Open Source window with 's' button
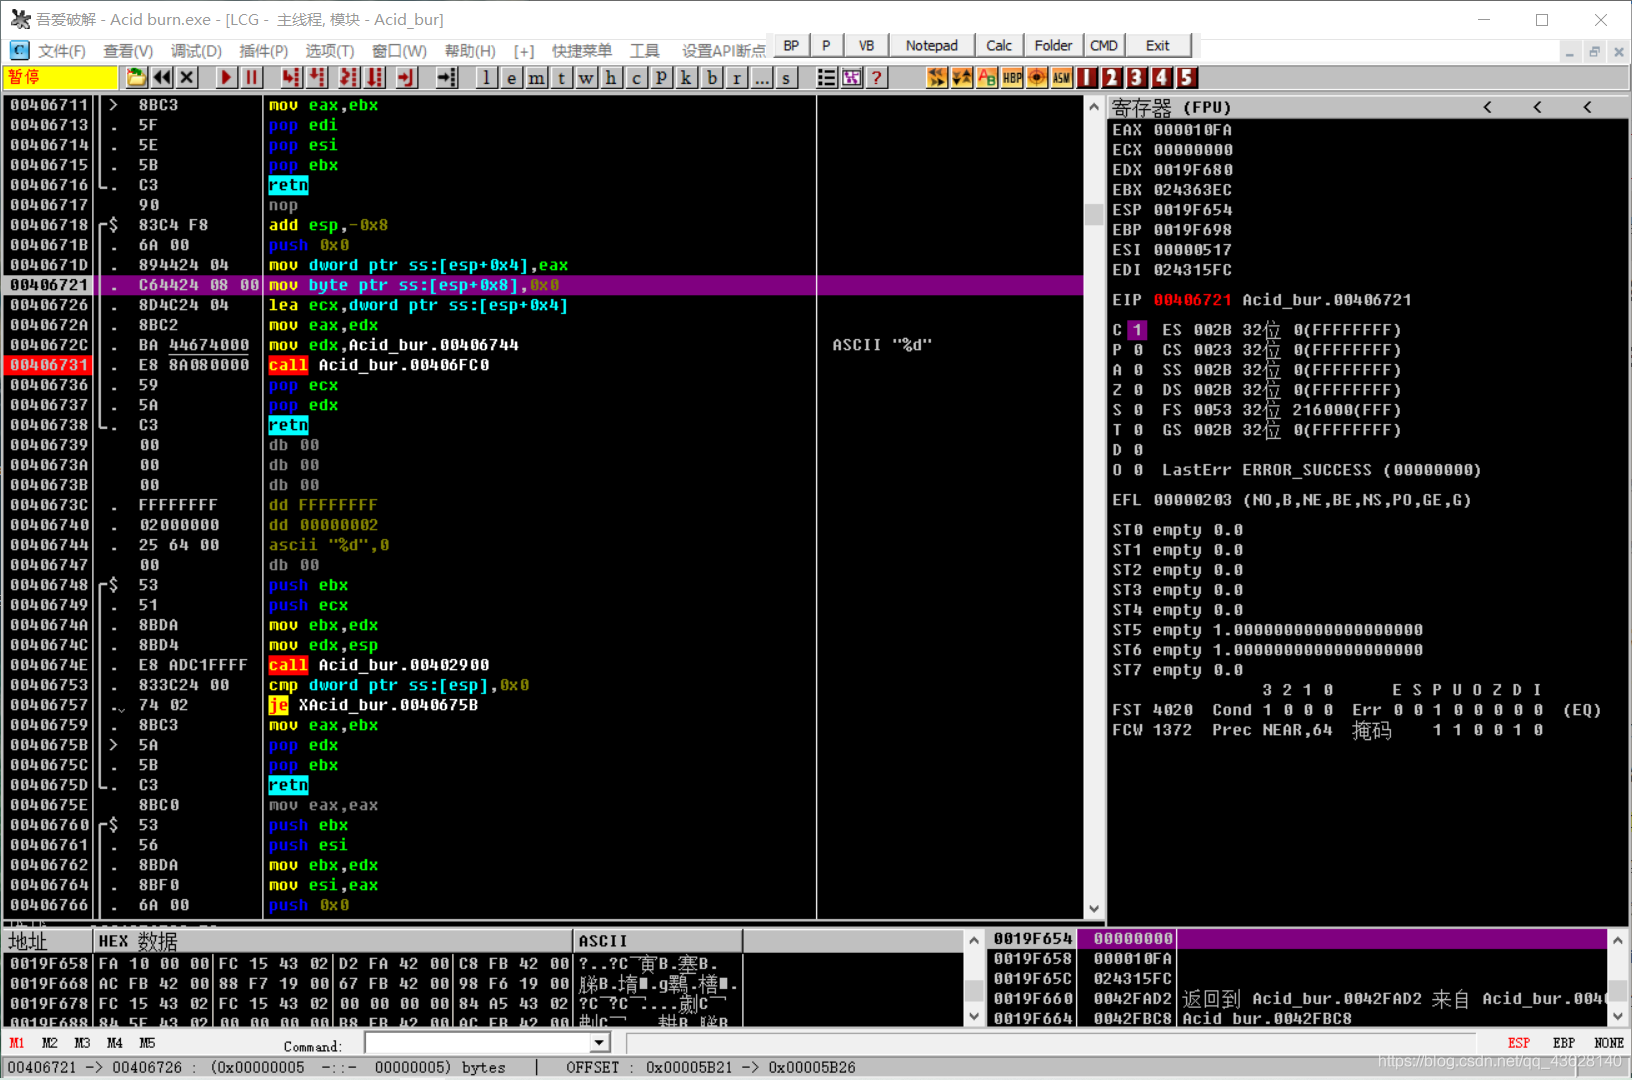 click(786, 78)
